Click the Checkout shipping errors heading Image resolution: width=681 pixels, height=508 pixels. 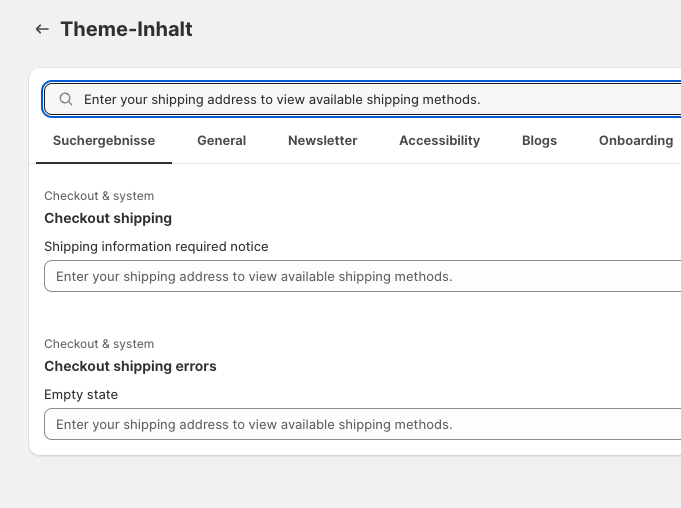coord(130,366)
